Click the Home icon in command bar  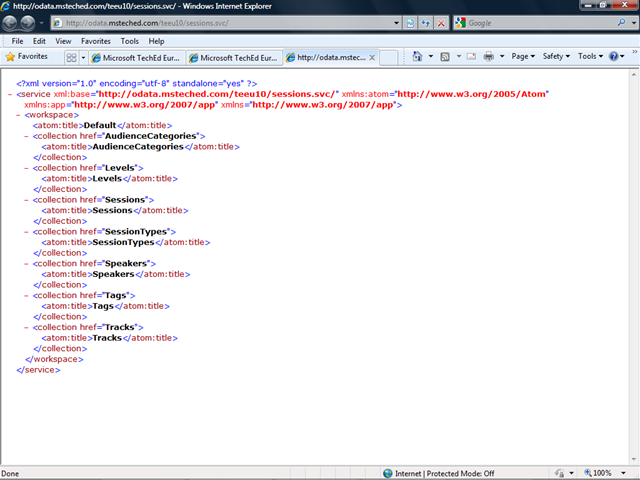pos(418,57)
